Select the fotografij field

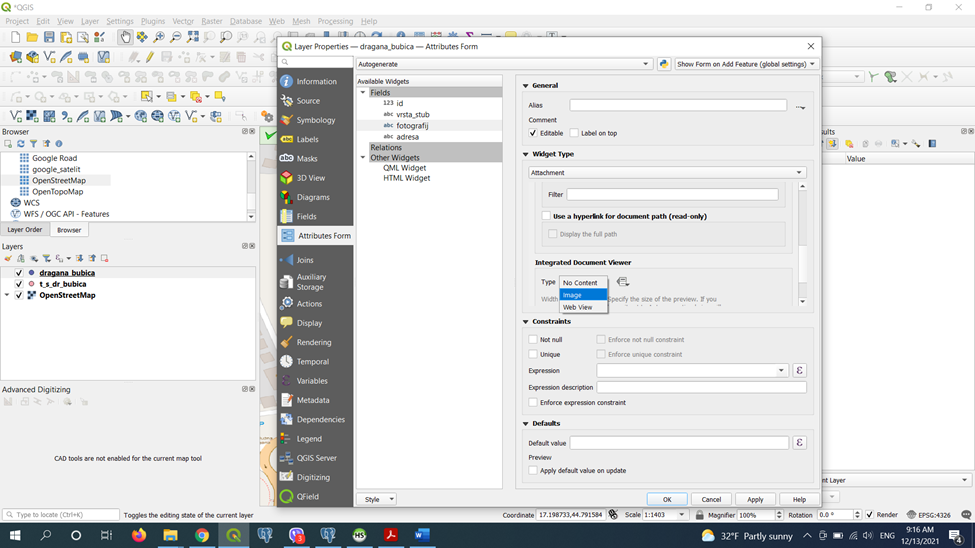click(x=412, y=126)
